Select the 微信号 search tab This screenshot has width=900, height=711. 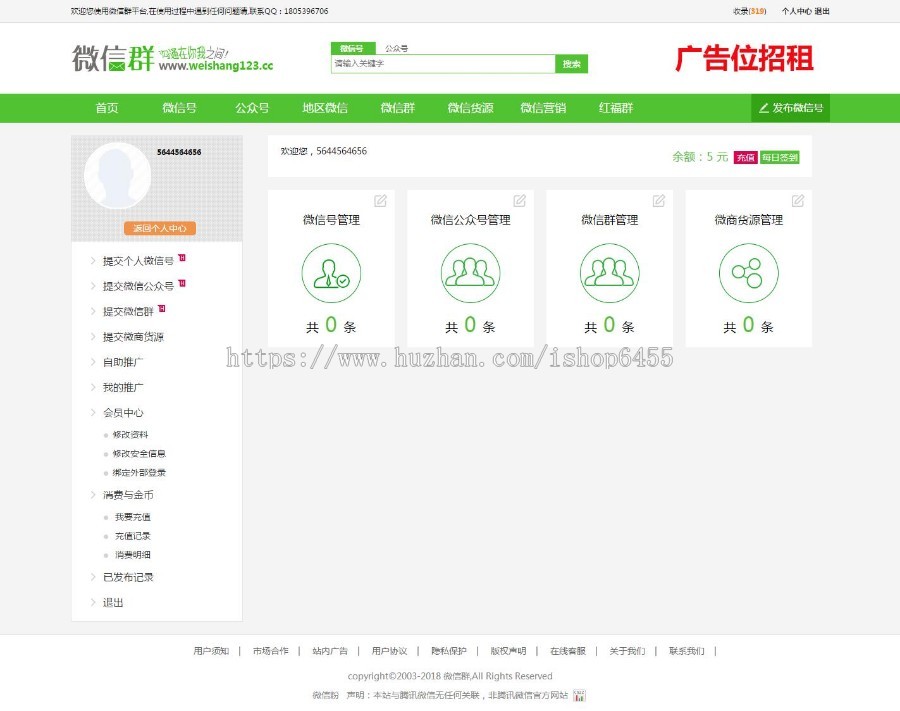[352, 48]
